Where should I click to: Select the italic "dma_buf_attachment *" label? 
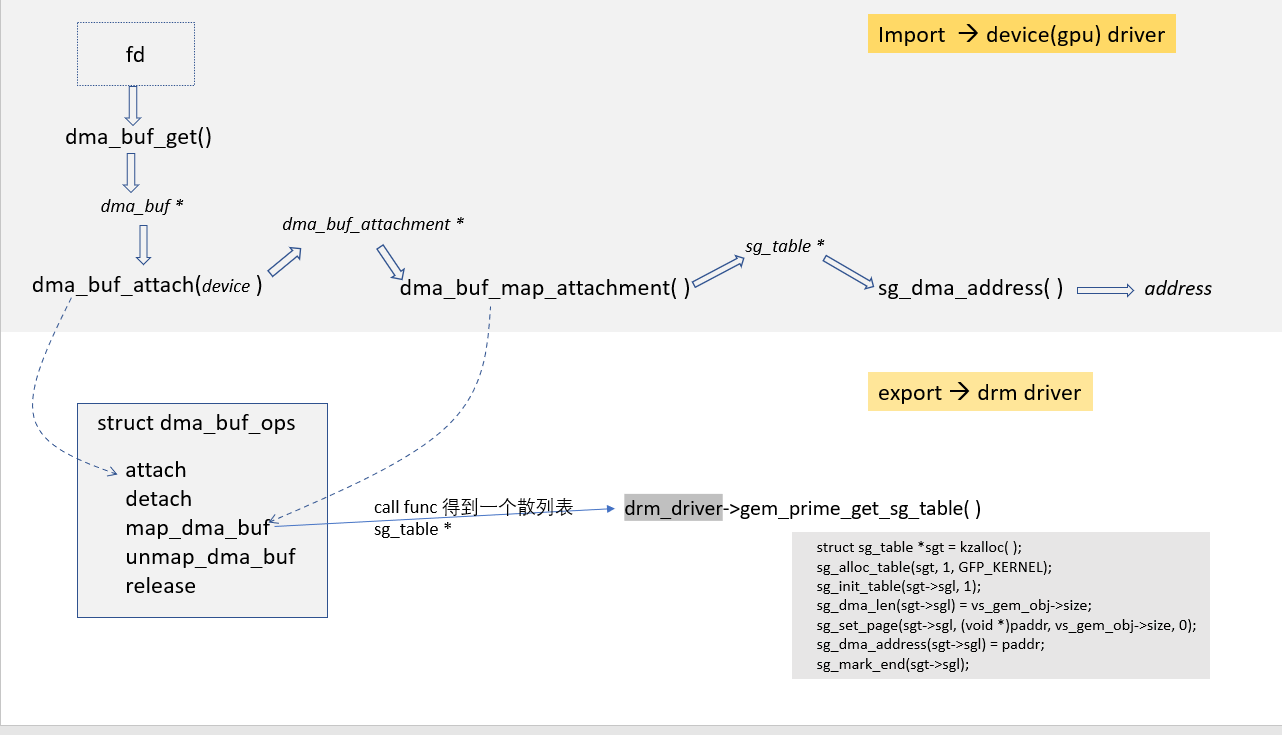(373, 224)
